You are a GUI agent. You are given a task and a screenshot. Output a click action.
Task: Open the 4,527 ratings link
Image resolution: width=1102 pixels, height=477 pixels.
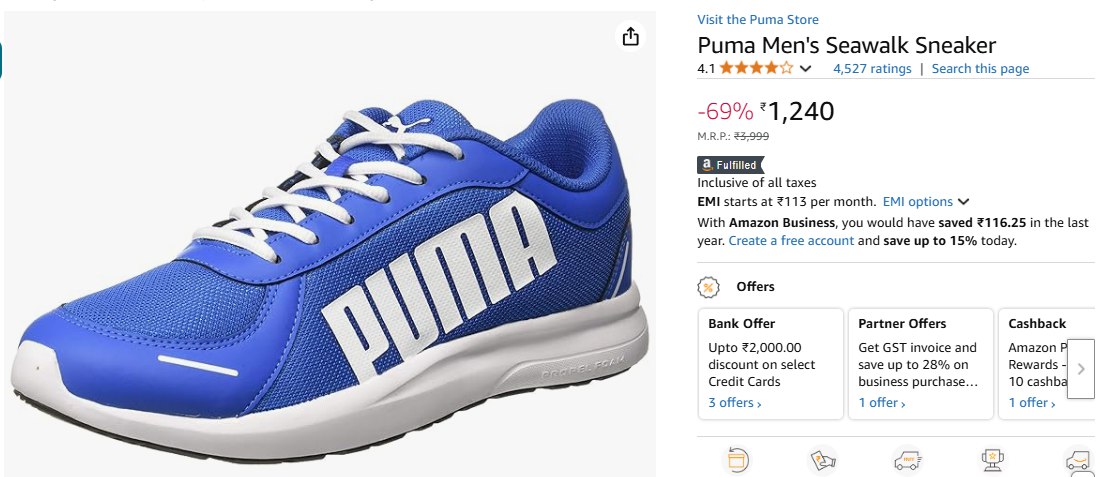coord(872,69)
